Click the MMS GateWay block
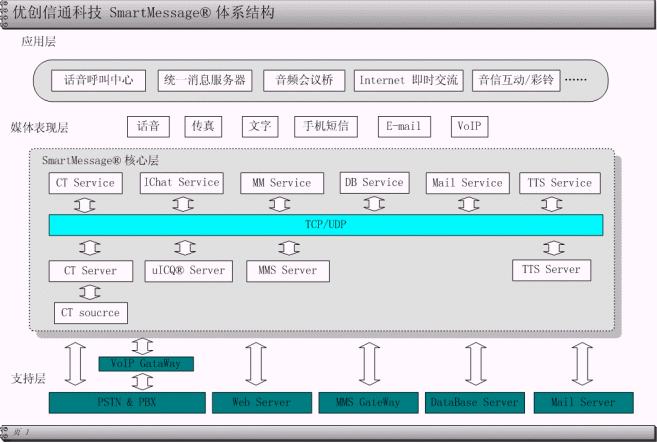This screenshot has height=443, width=657. coord(366,403)
